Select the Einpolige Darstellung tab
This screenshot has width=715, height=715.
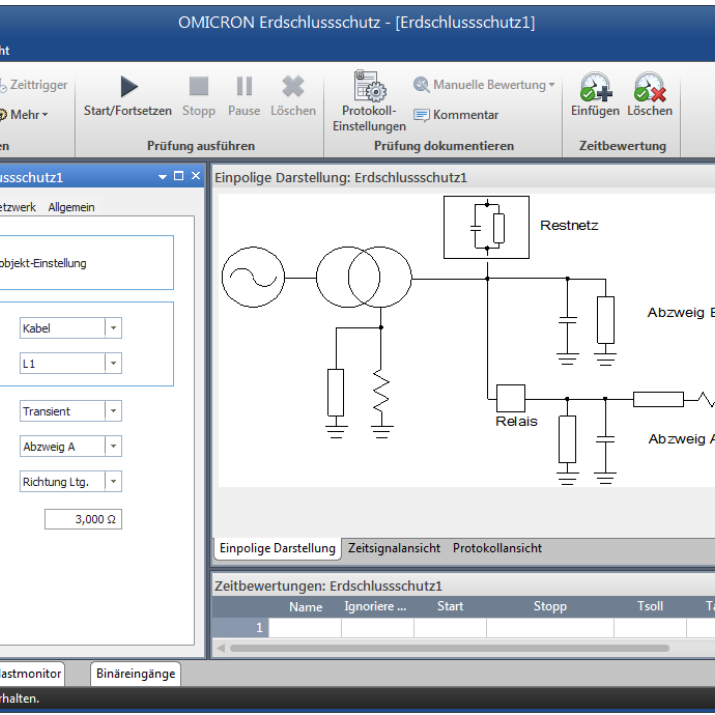coord(277,548)
